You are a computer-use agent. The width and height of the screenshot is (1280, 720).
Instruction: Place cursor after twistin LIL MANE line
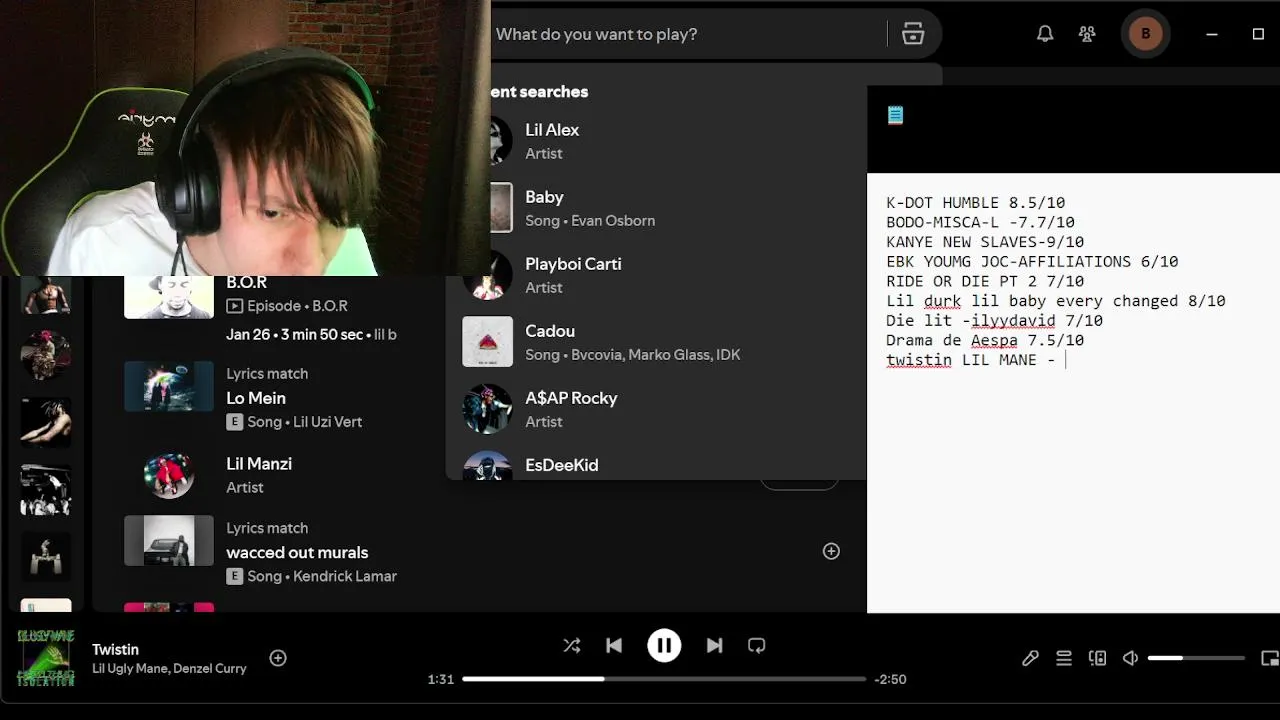click(x=1067, y=360)
